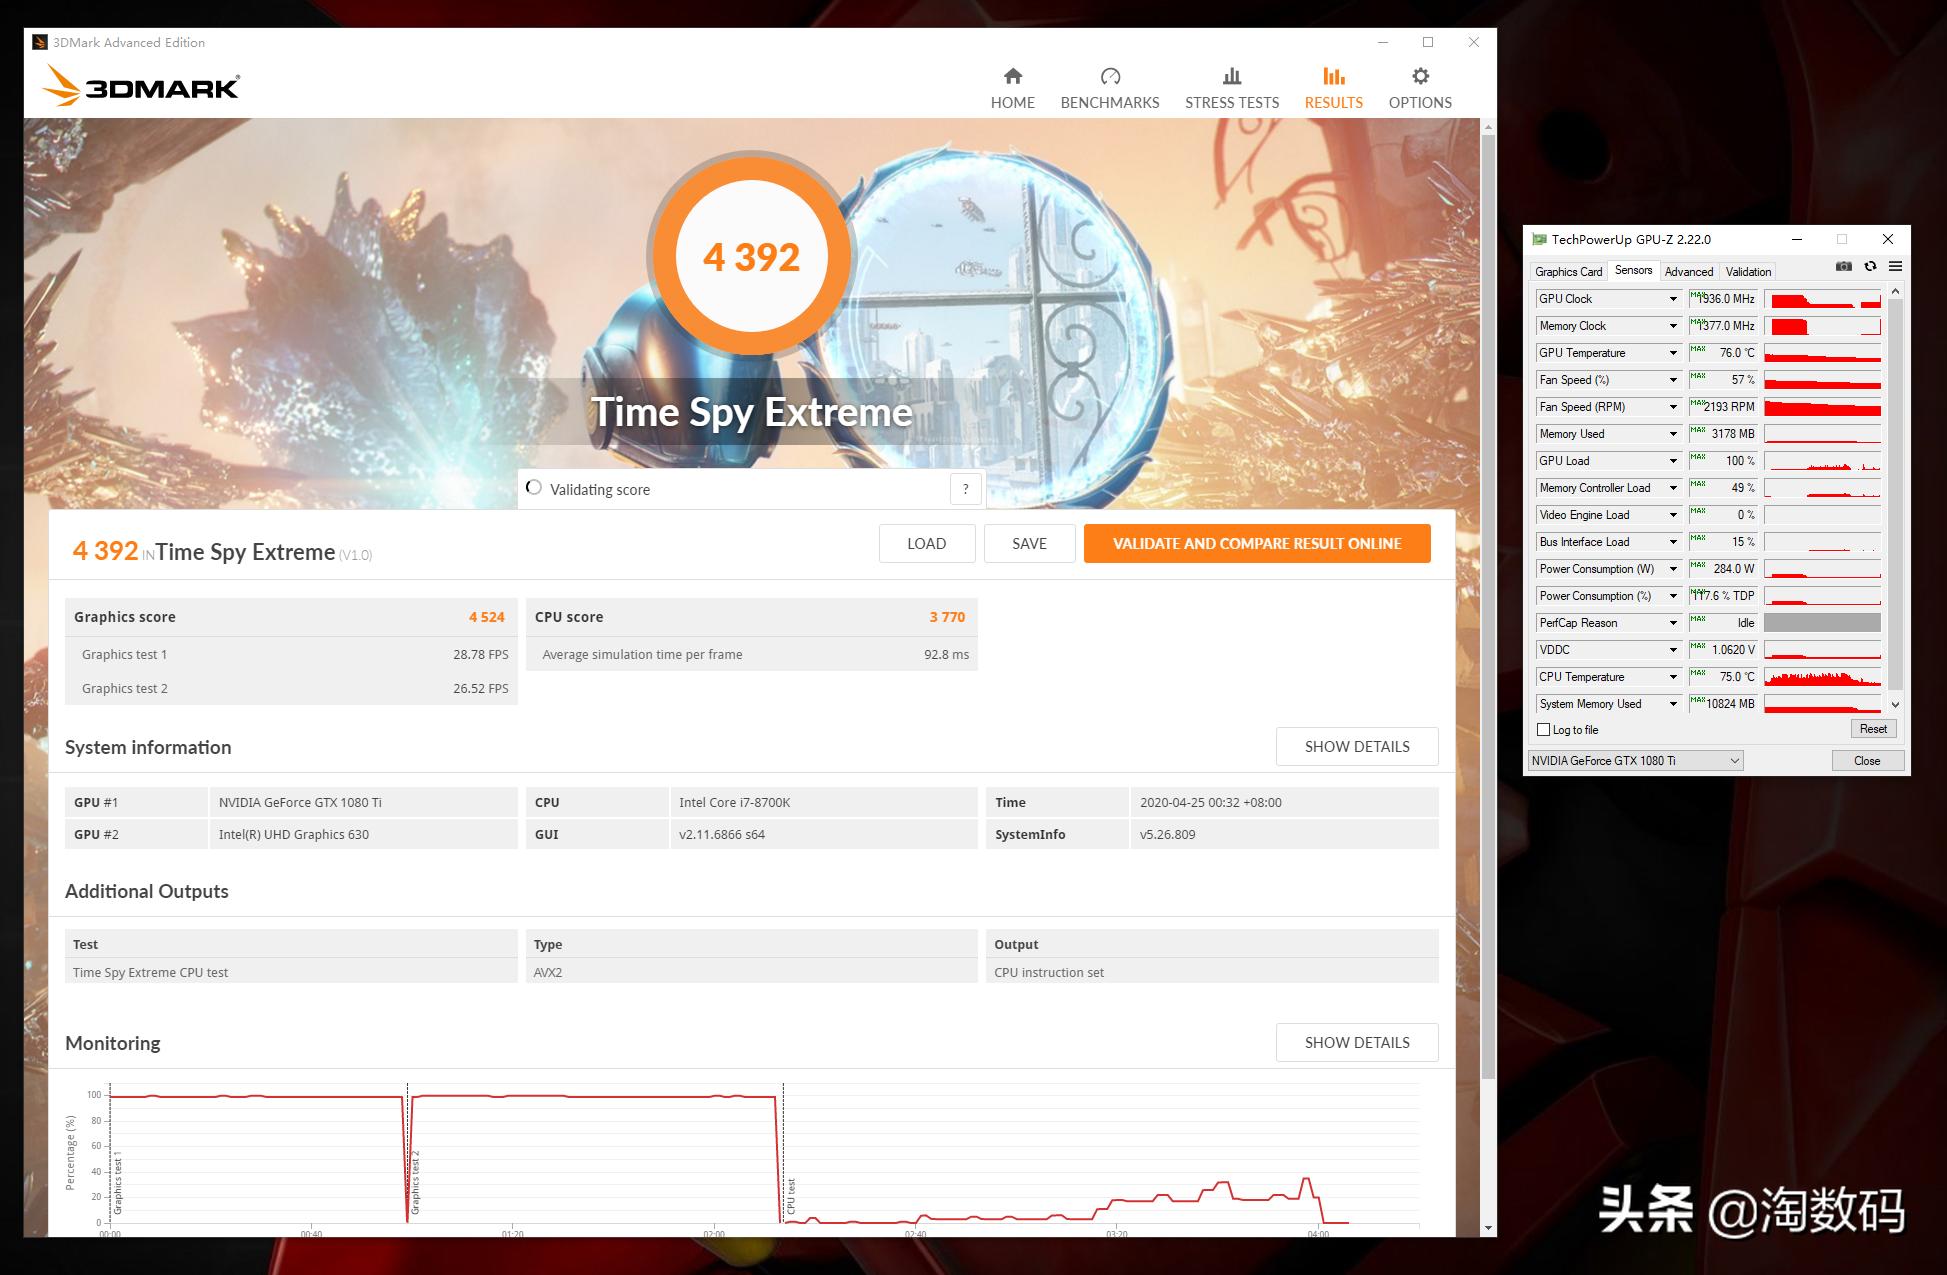
Task: Open the GPU-Z hamburger menu icon
Action: click(1896, 266)
